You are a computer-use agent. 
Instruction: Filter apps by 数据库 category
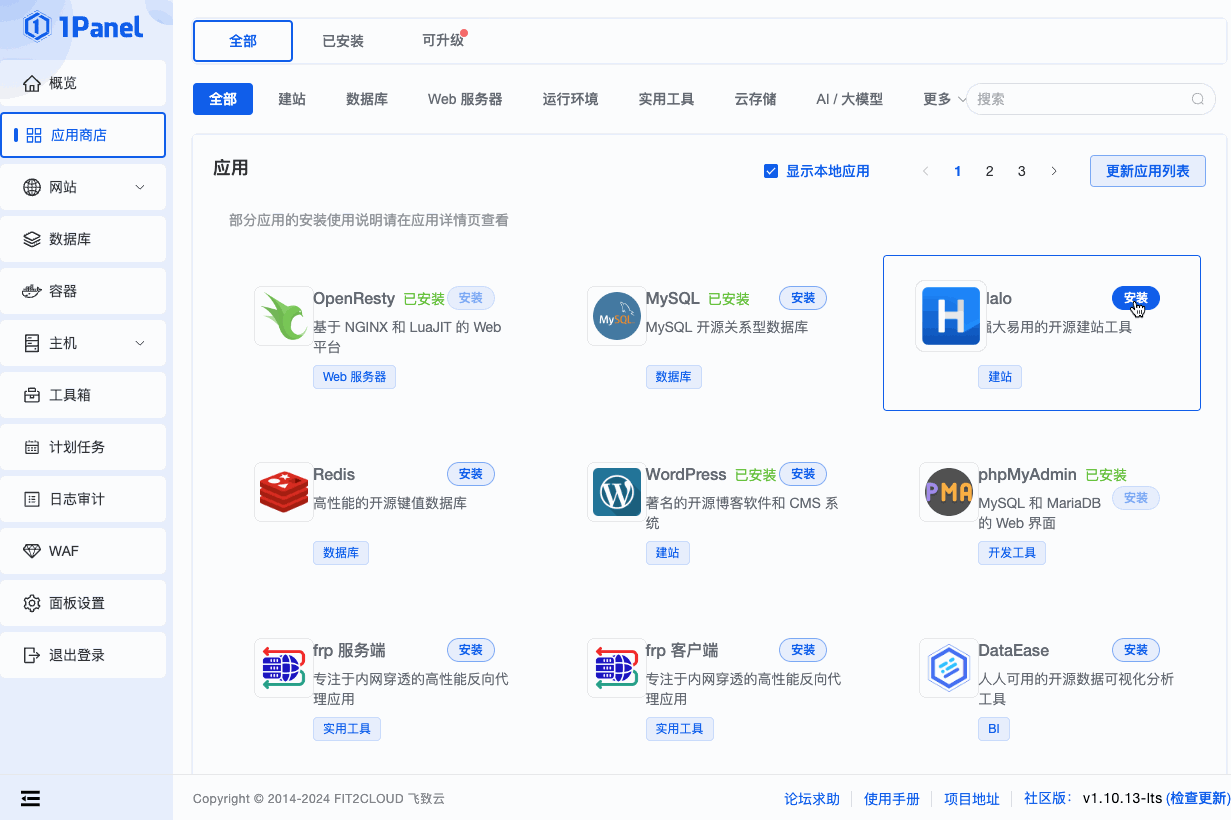tap(367, 99)
